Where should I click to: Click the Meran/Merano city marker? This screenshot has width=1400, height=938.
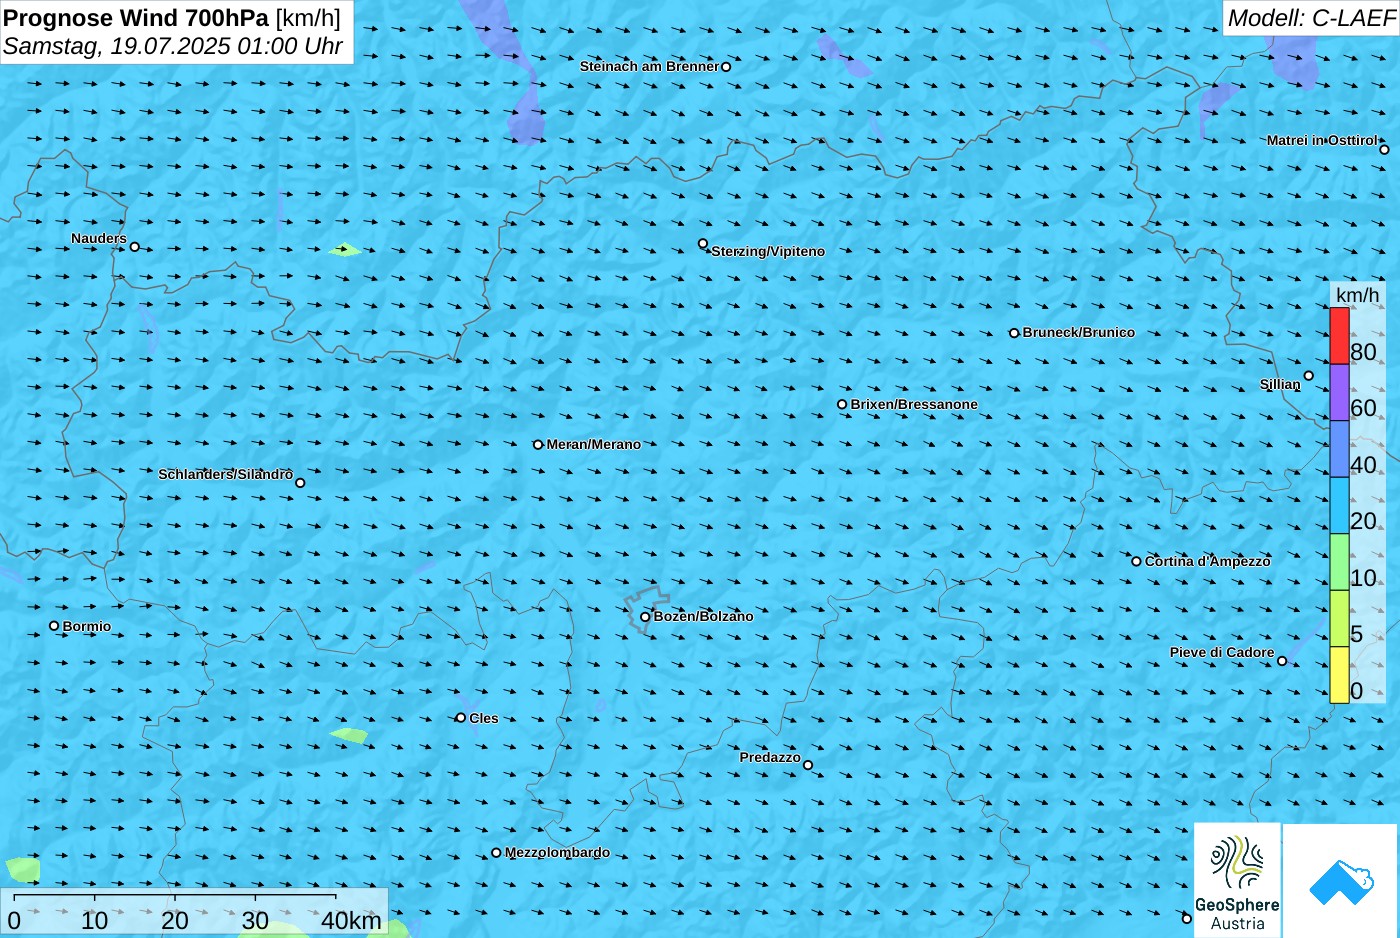click(x=538, y=445)
